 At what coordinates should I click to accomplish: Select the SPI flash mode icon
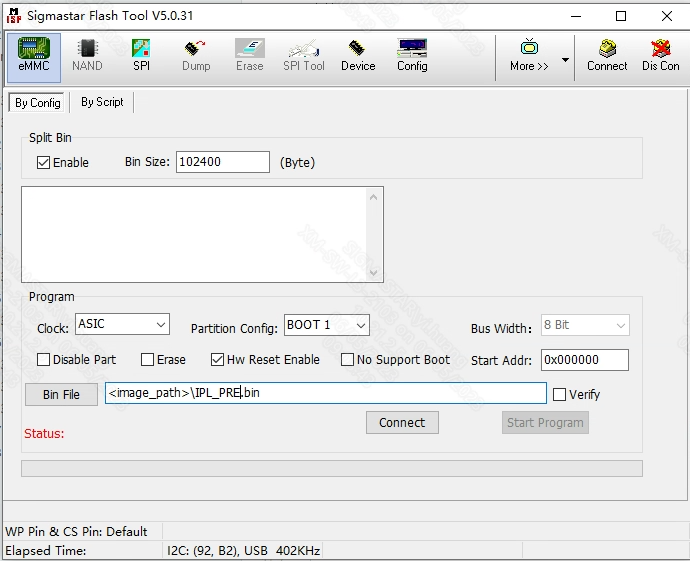141,56
